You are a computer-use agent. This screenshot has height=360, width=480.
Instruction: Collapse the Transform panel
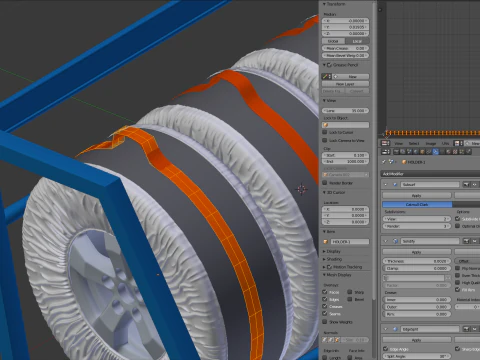coord(324,4)
